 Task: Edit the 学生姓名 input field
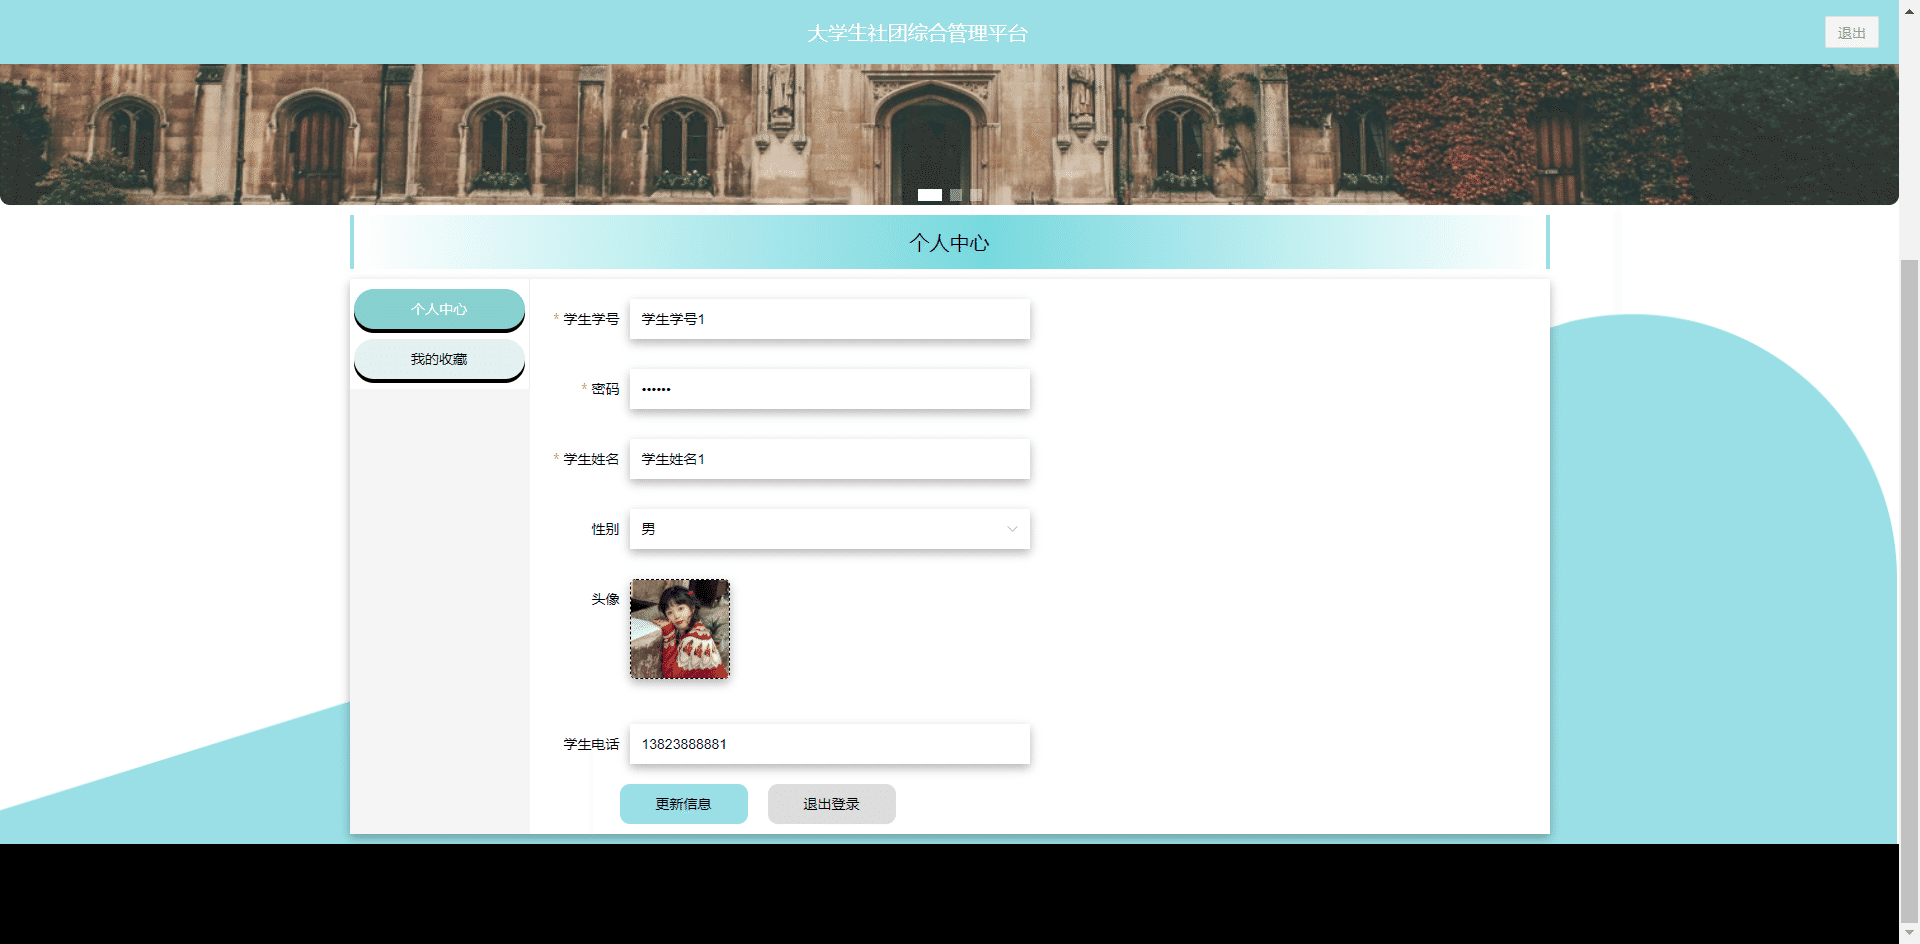829,459
